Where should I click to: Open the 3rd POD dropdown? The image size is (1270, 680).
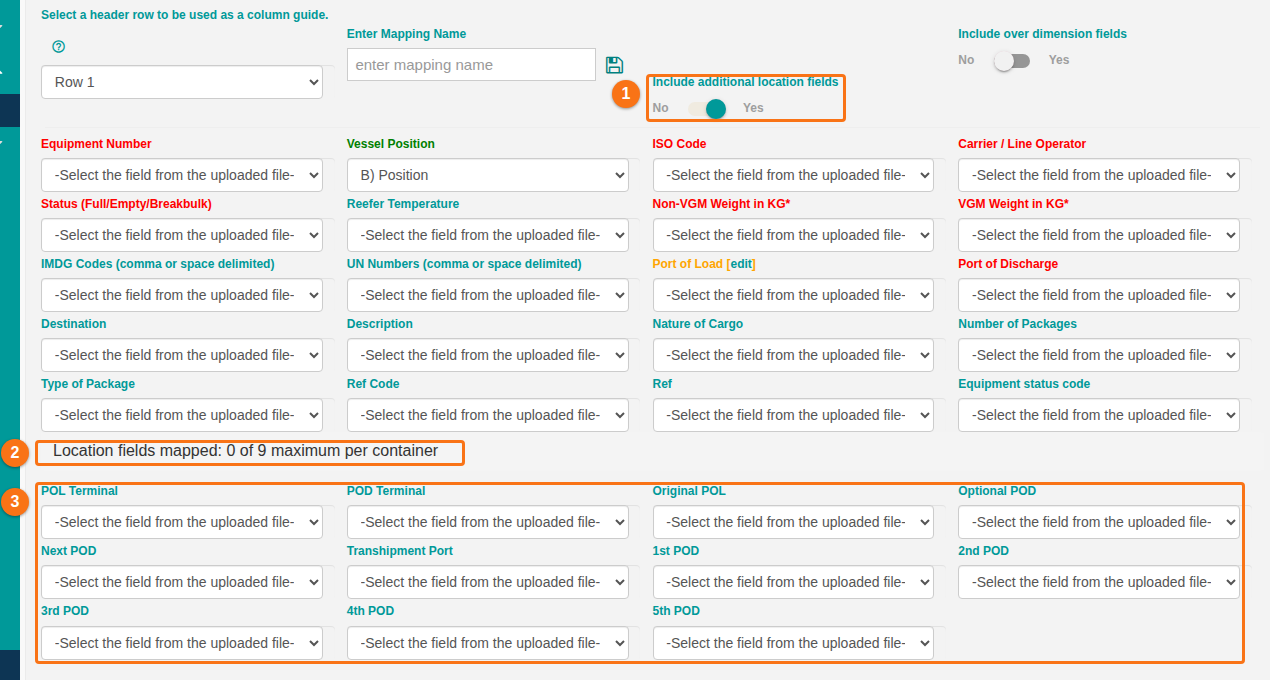[x=182, y=643]
